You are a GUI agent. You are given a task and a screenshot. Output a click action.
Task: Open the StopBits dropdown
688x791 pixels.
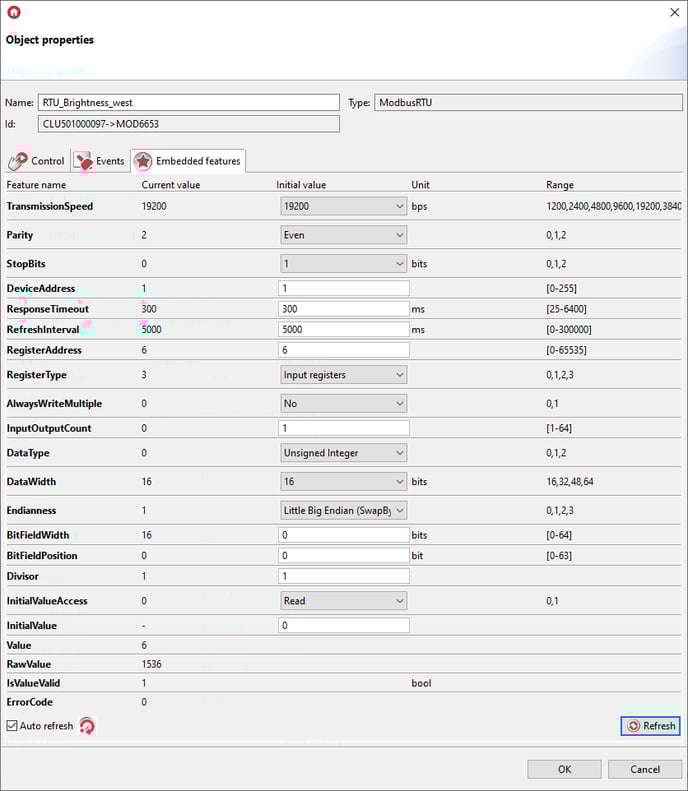point(343,264)
